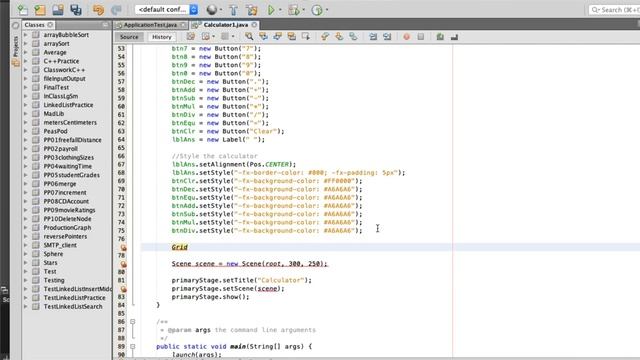This screenshot has height=360, width=640.
Task: Close the ApplicationTest.java tab
Action: tap(183, 25)
